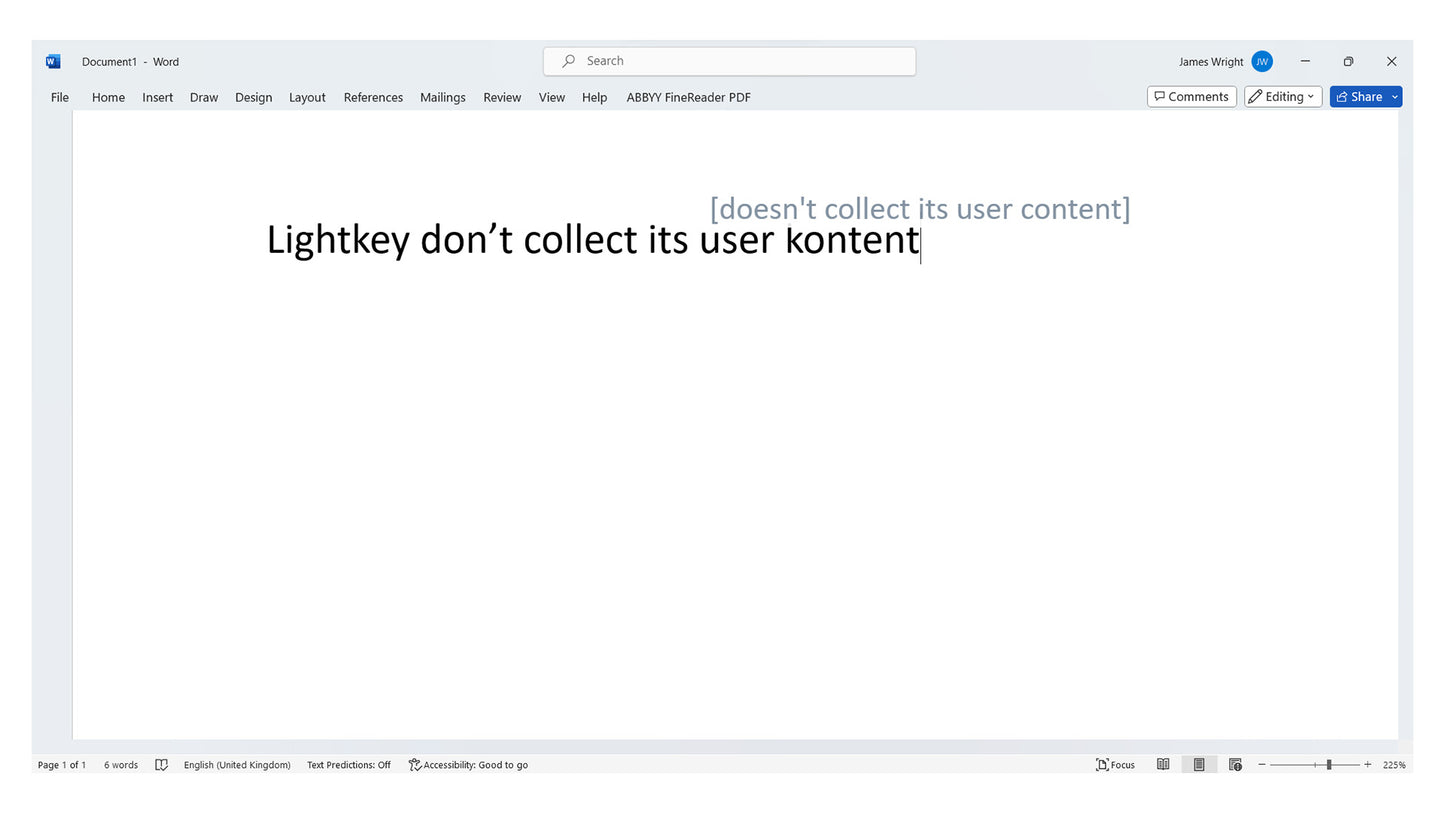Open the File menu

pyautogui.click(x=60, y=97)
